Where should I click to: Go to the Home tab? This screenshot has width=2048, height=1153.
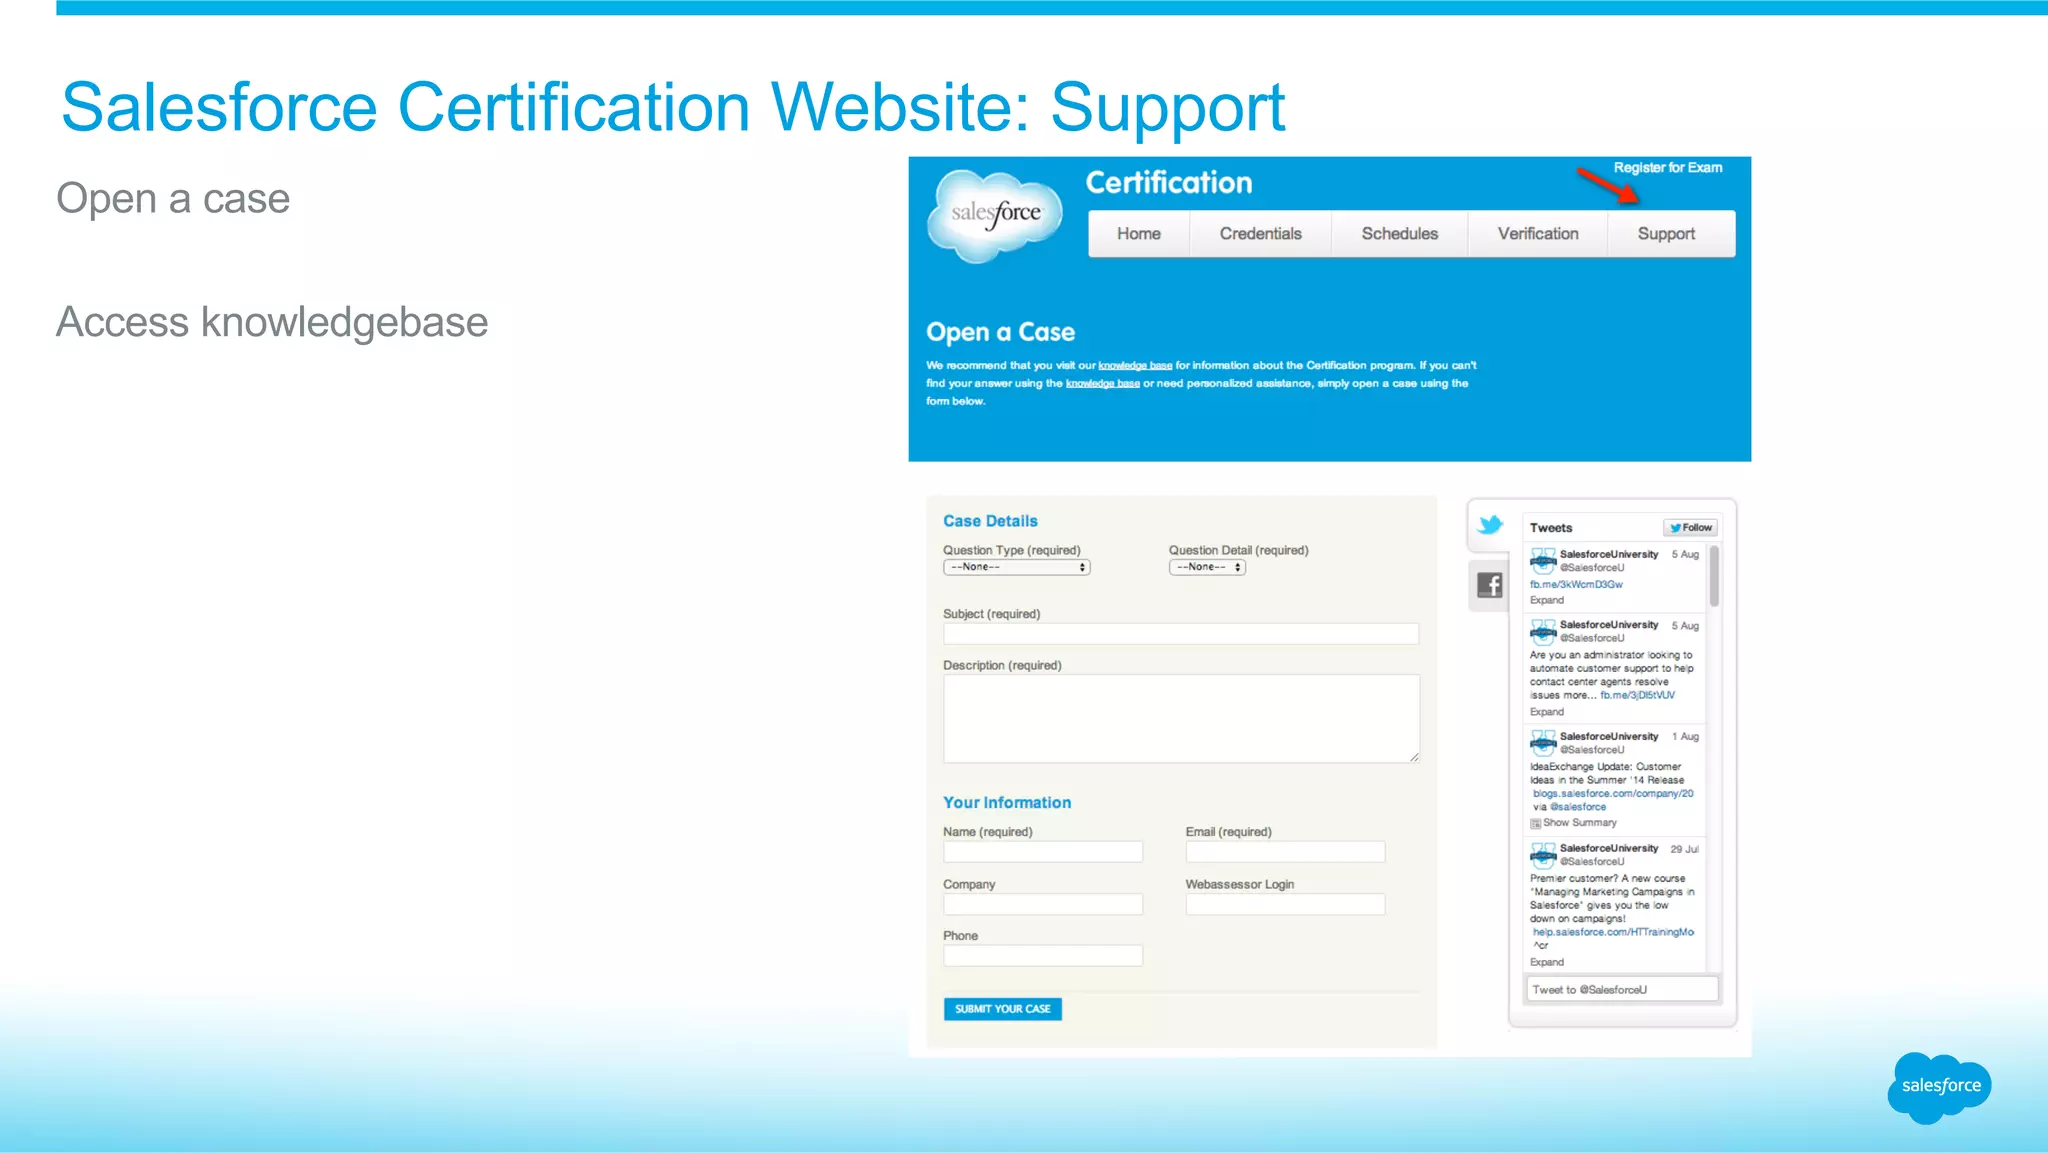[1139, 234]
